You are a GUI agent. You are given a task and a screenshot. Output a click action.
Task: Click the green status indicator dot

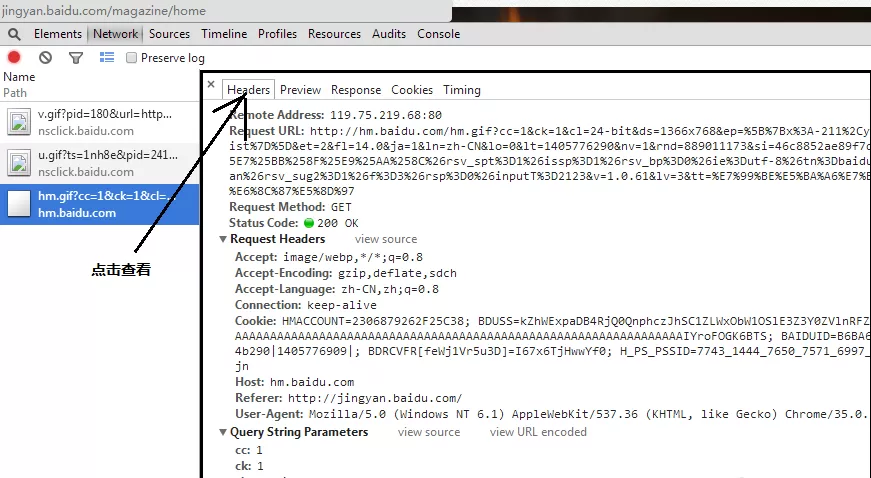[x=309, y=223]
